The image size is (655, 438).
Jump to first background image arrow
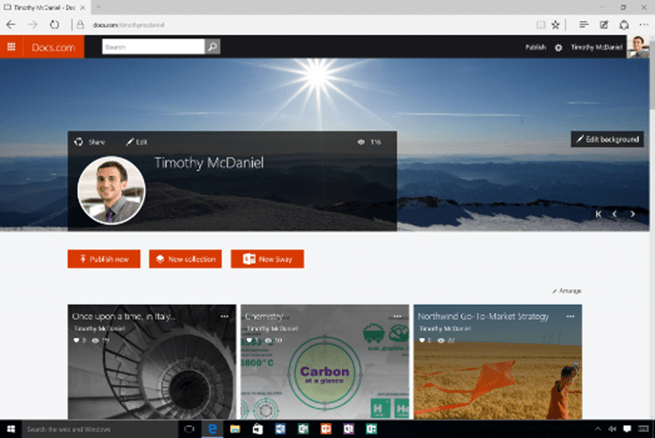[x=598, y=214]
